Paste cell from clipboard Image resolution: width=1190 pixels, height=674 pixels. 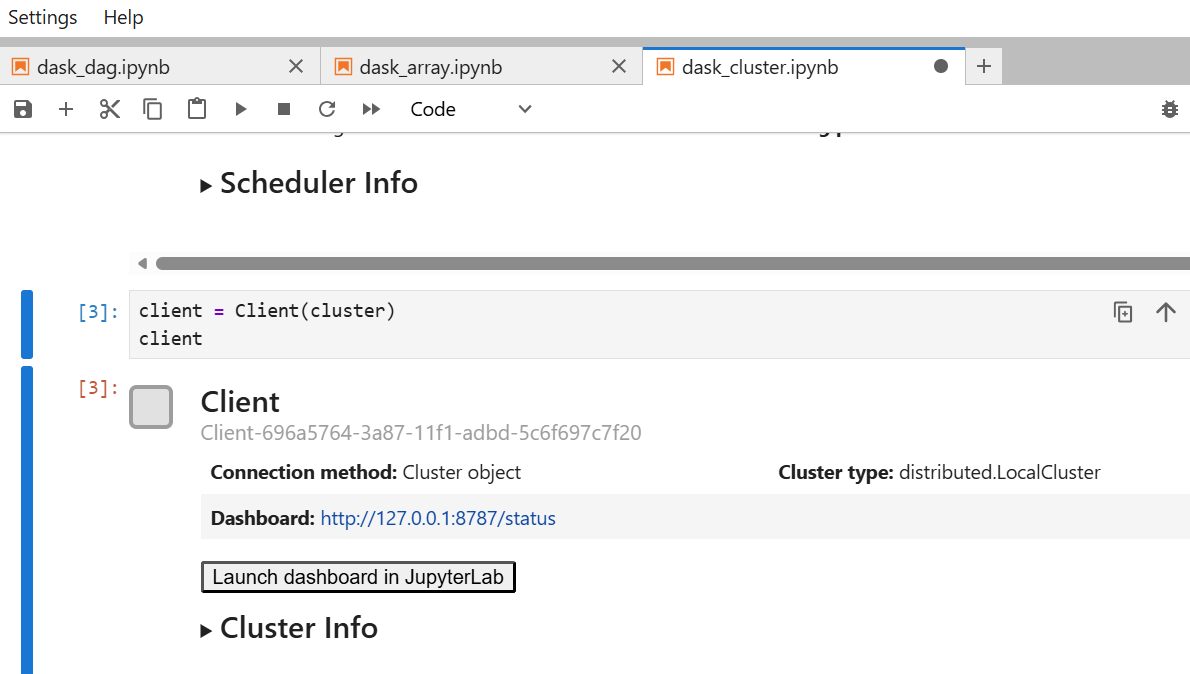tap(197, 109)
